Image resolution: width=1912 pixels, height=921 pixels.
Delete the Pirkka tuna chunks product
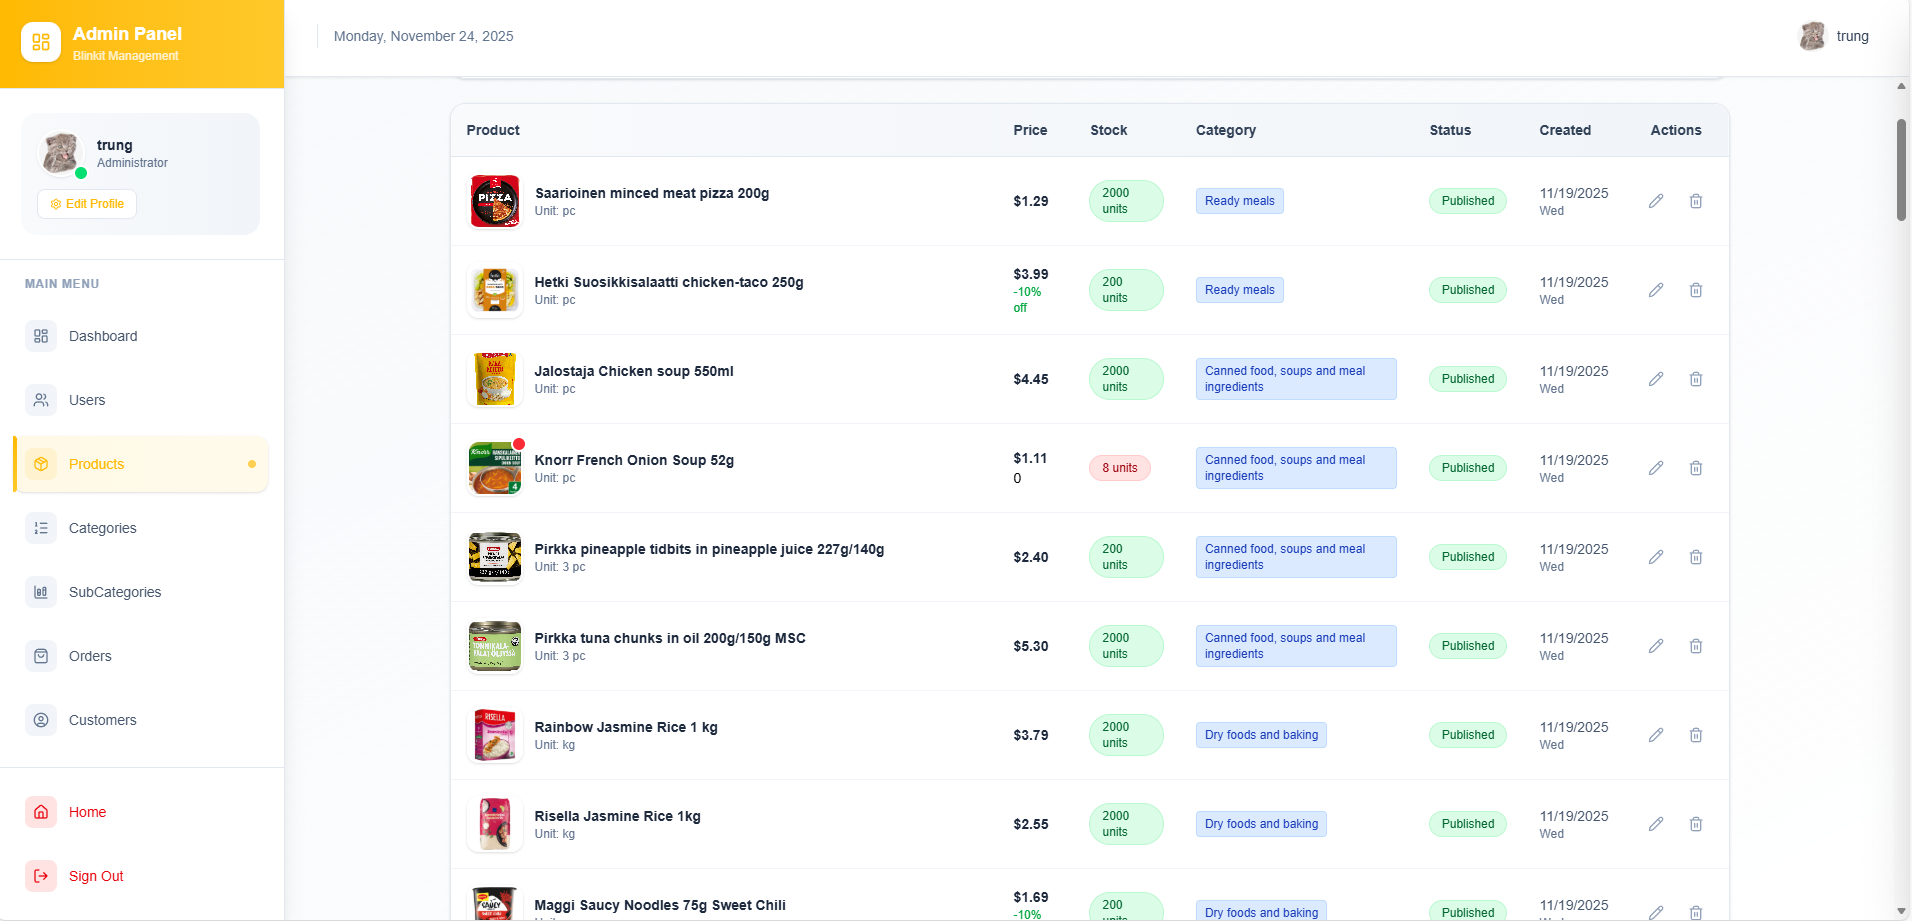(1696, 646)
